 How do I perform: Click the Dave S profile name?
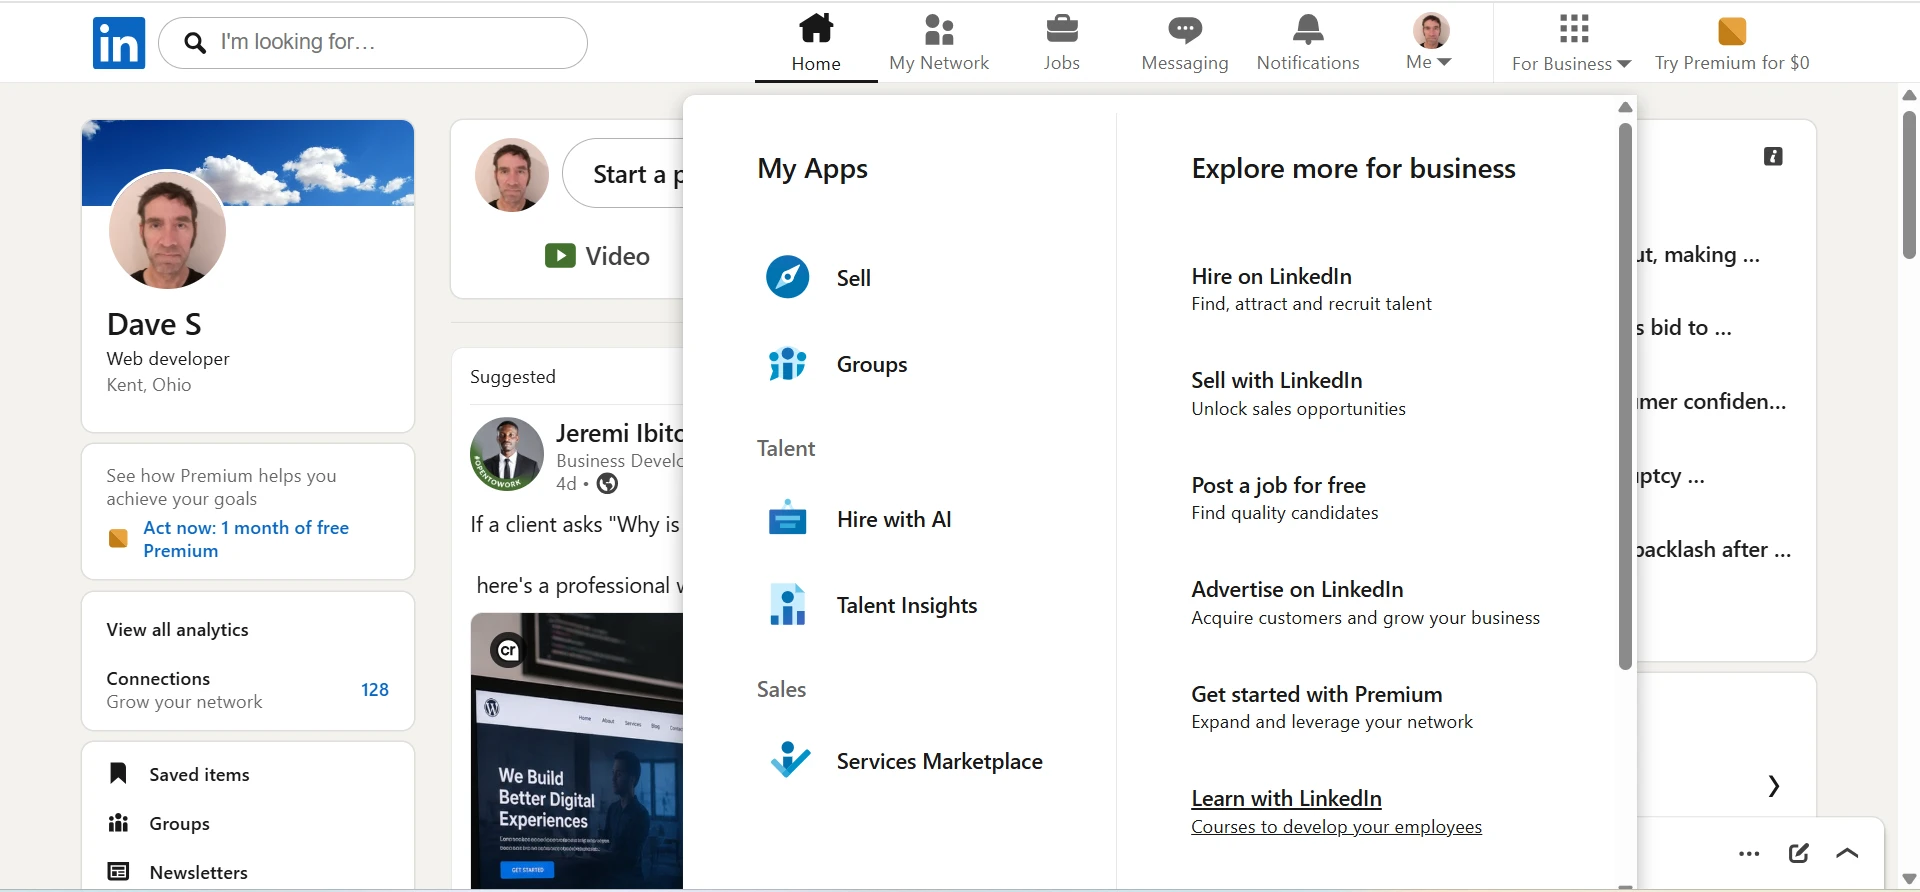154,324
